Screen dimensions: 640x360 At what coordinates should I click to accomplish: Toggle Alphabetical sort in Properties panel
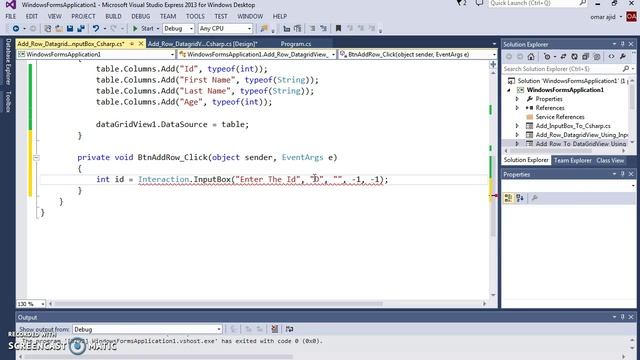(520, 198)
